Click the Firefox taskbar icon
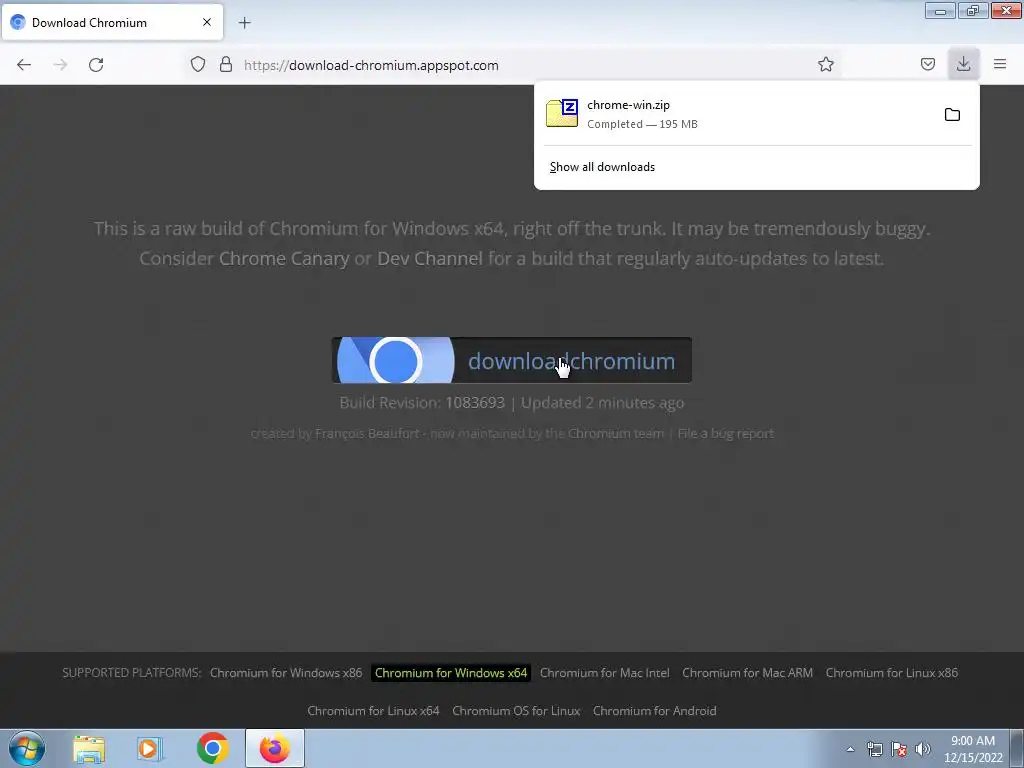The image size is (1024, 768). [x=275, y=748]
